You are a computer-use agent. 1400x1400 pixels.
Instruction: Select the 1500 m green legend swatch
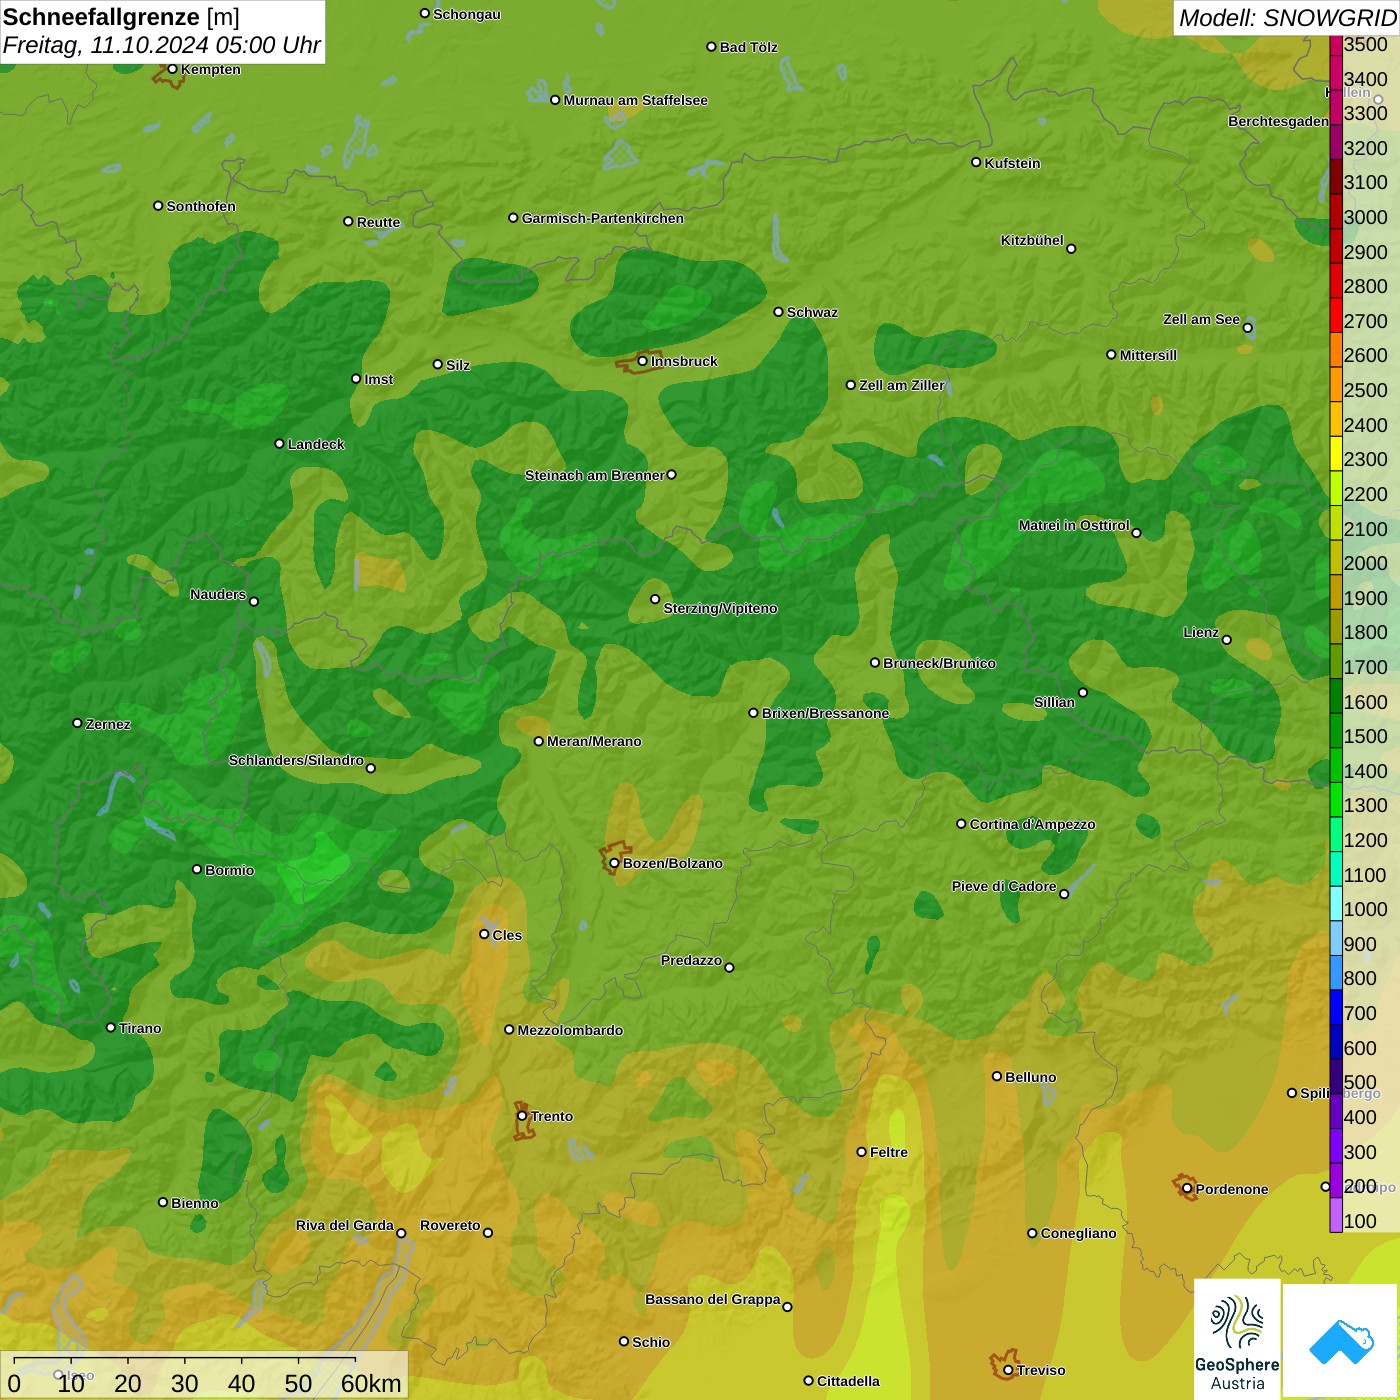pyautogui.click(x=1336, y=730)
